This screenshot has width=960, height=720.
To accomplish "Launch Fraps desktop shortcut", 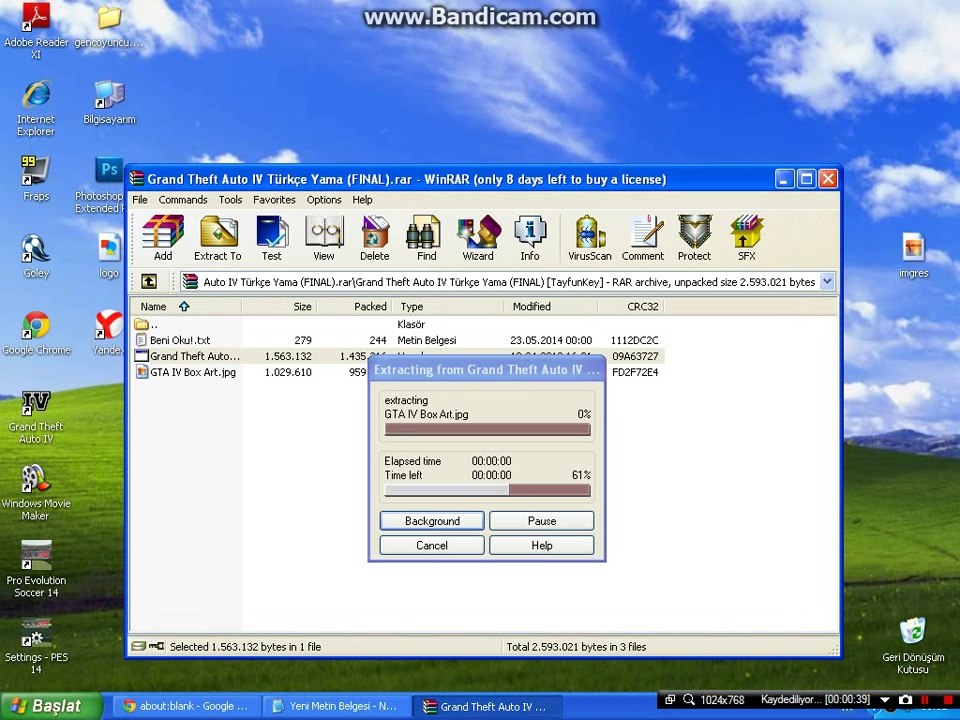I will coord(36,178).
